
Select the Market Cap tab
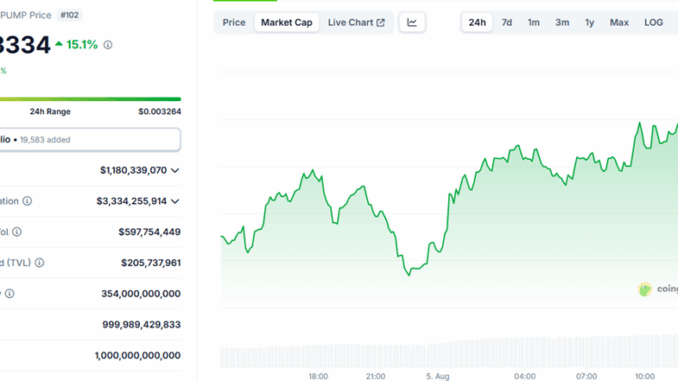(287, 22)
